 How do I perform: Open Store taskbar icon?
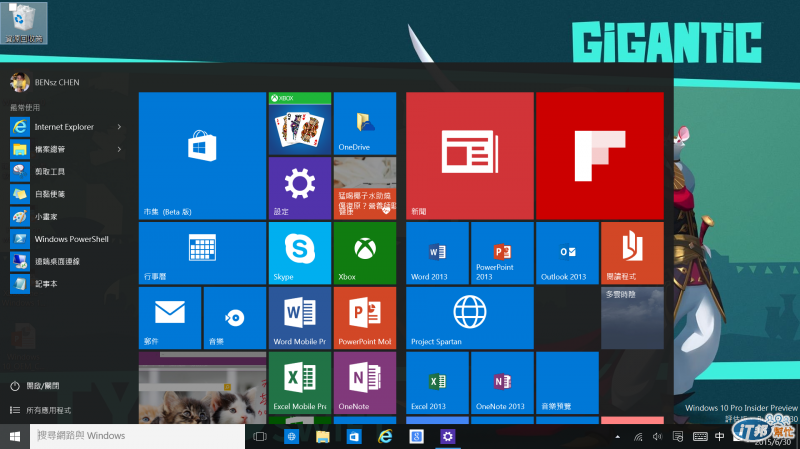point(354,437)
